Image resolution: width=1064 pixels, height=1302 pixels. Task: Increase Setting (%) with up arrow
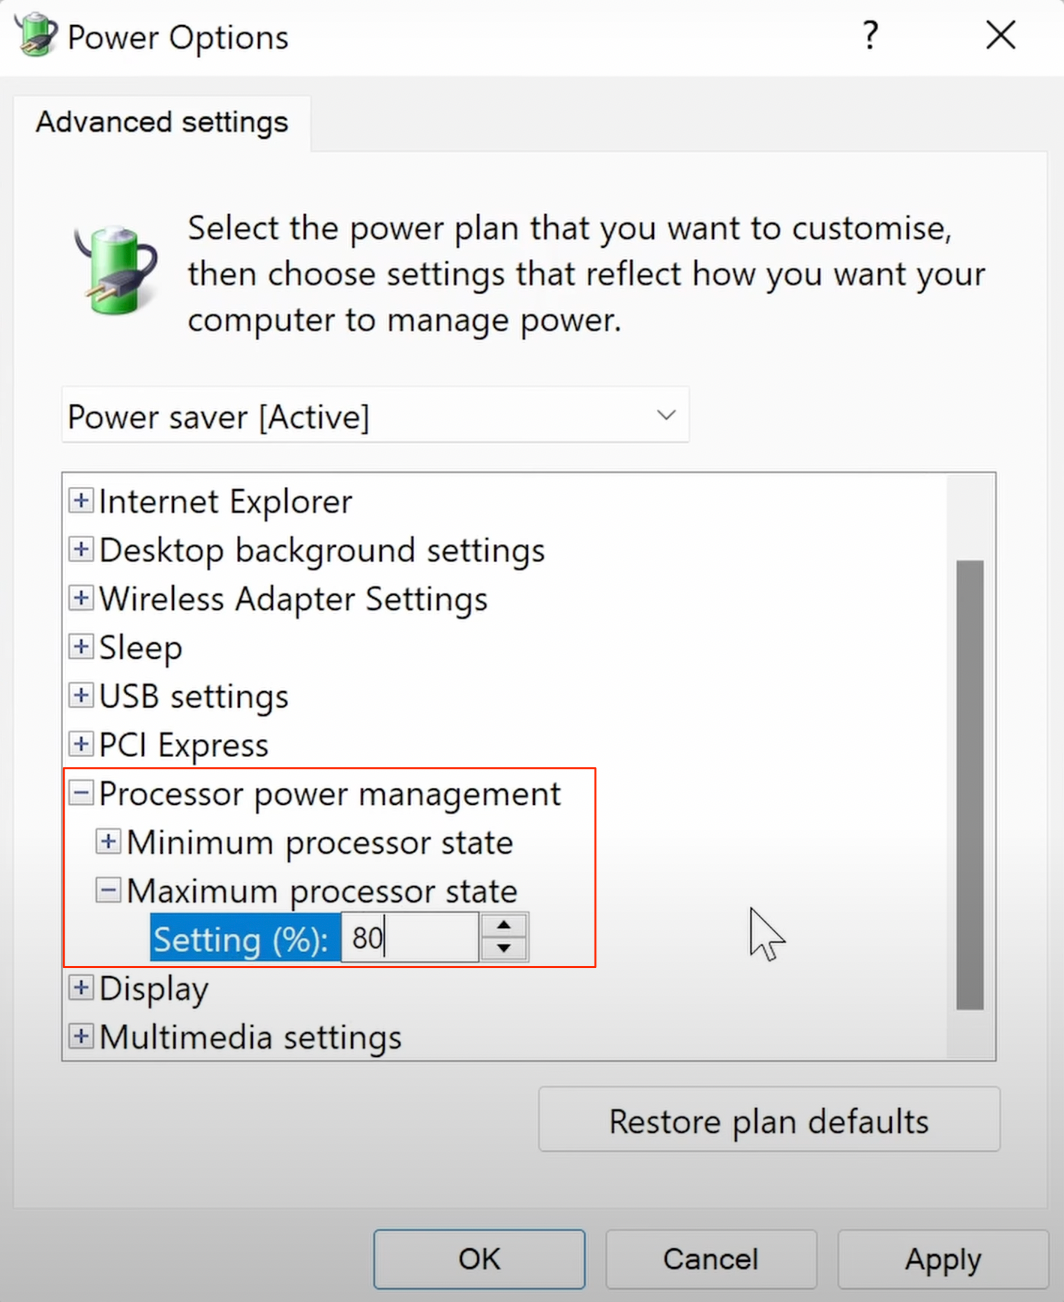point(504,926)
